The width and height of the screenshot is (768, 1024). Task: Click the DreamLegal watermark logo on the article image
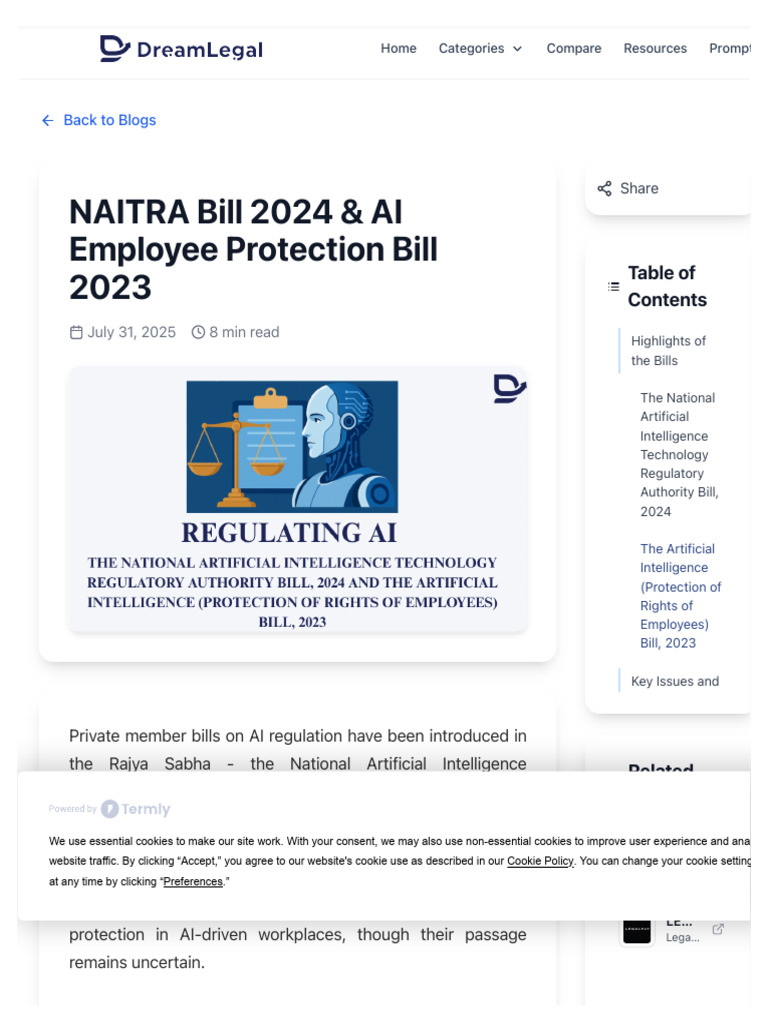point(509,389)
